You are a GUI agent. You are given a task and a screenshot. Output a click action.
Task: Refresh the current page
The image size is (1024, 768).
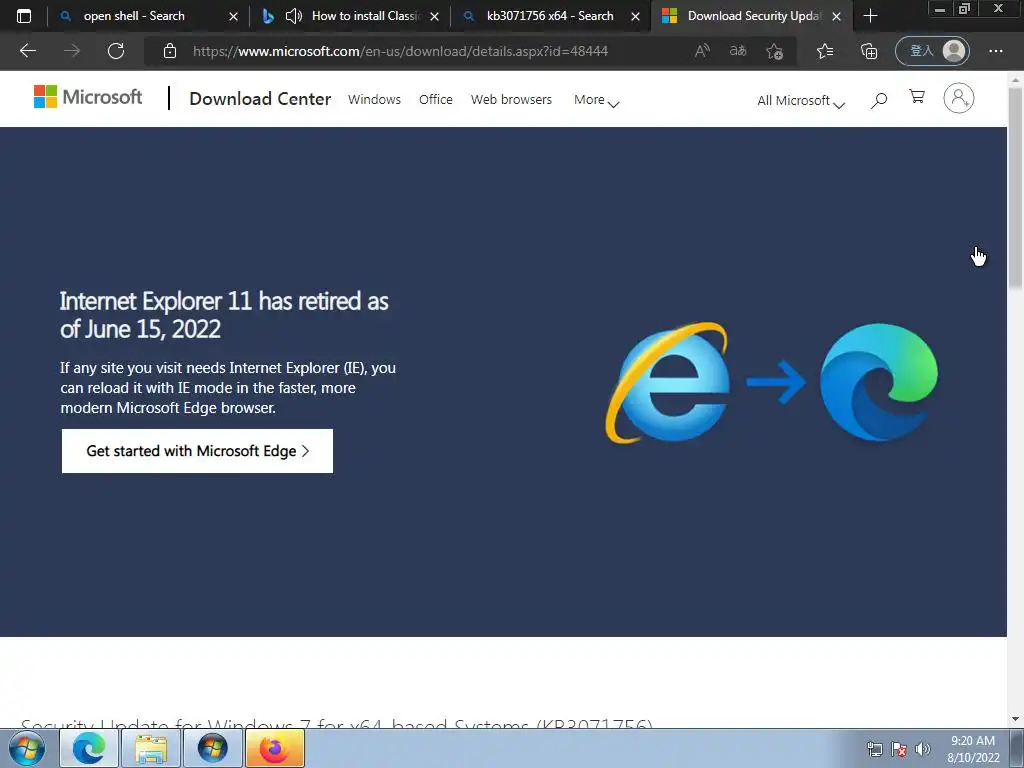tap(116, 51)
